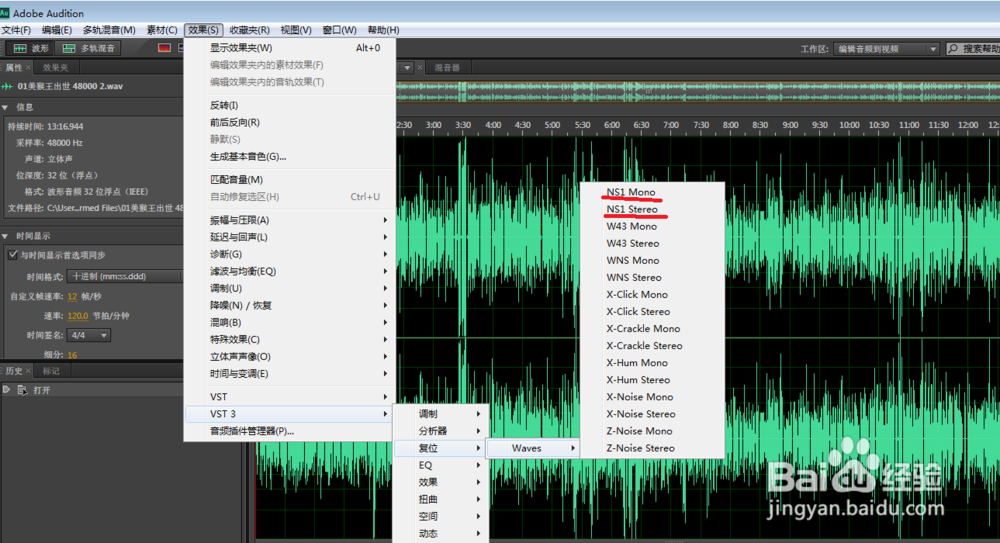1000x543 pixels.
Task: Expand the 调制(U) submenu
Action: (288, 288)
